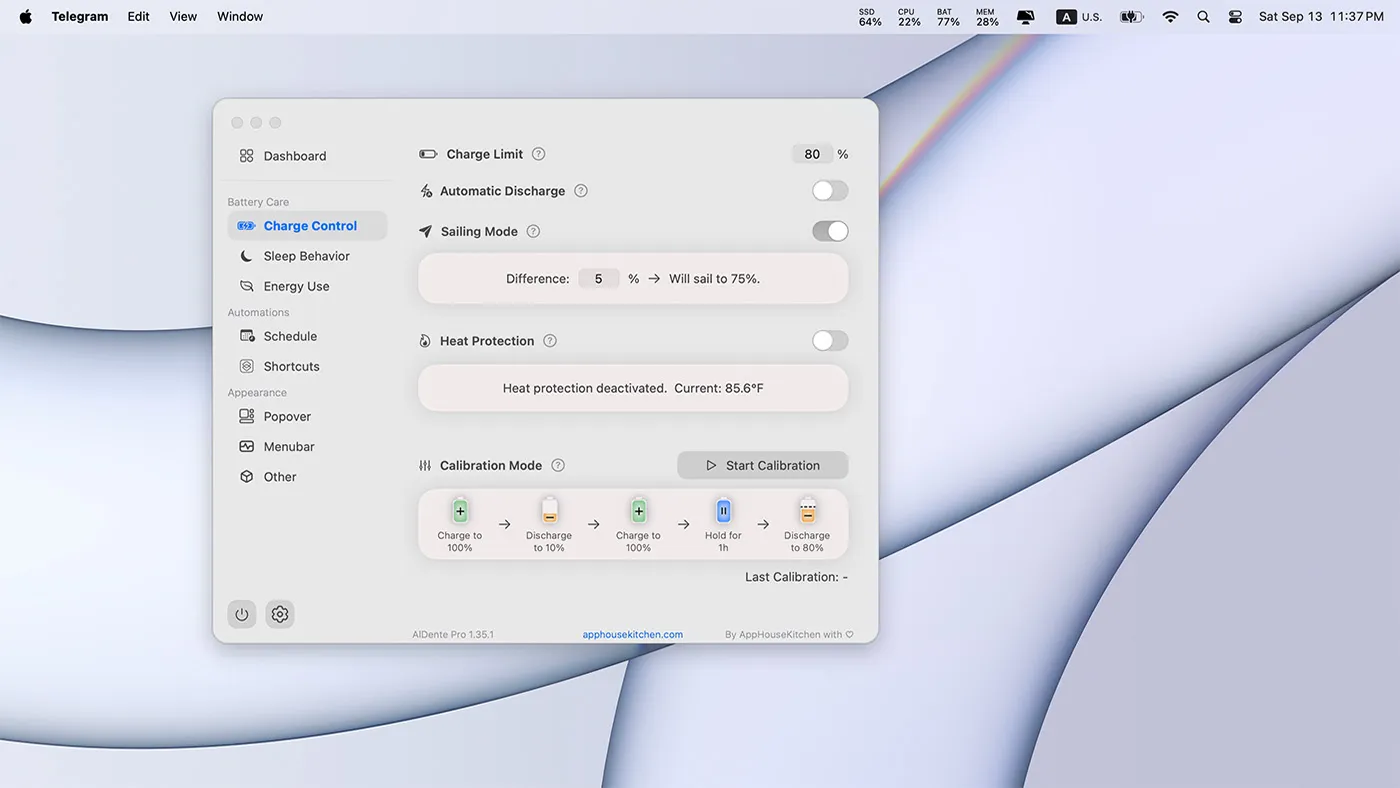Enable the Heat Protection toggle
Viewport: 1400px width, 788px height.
(x=830, y=341)
